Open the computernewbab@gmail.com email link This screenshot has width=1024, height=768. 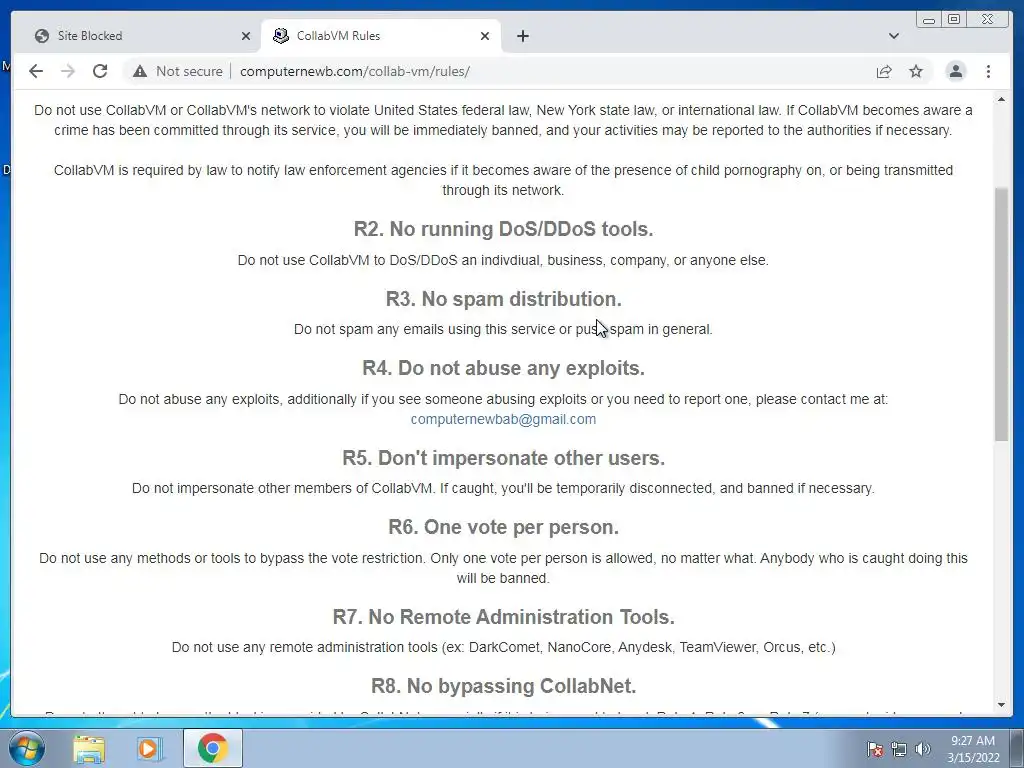[x=503, y=419]
